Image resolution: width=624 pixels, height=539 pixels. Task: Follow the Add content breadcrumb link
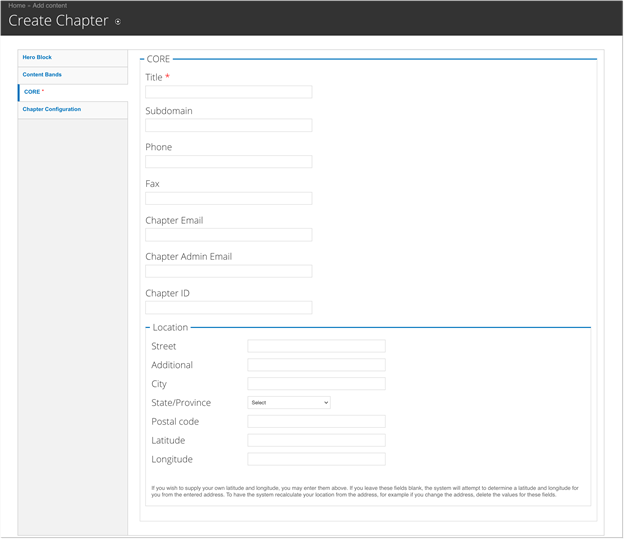(51, 6)
